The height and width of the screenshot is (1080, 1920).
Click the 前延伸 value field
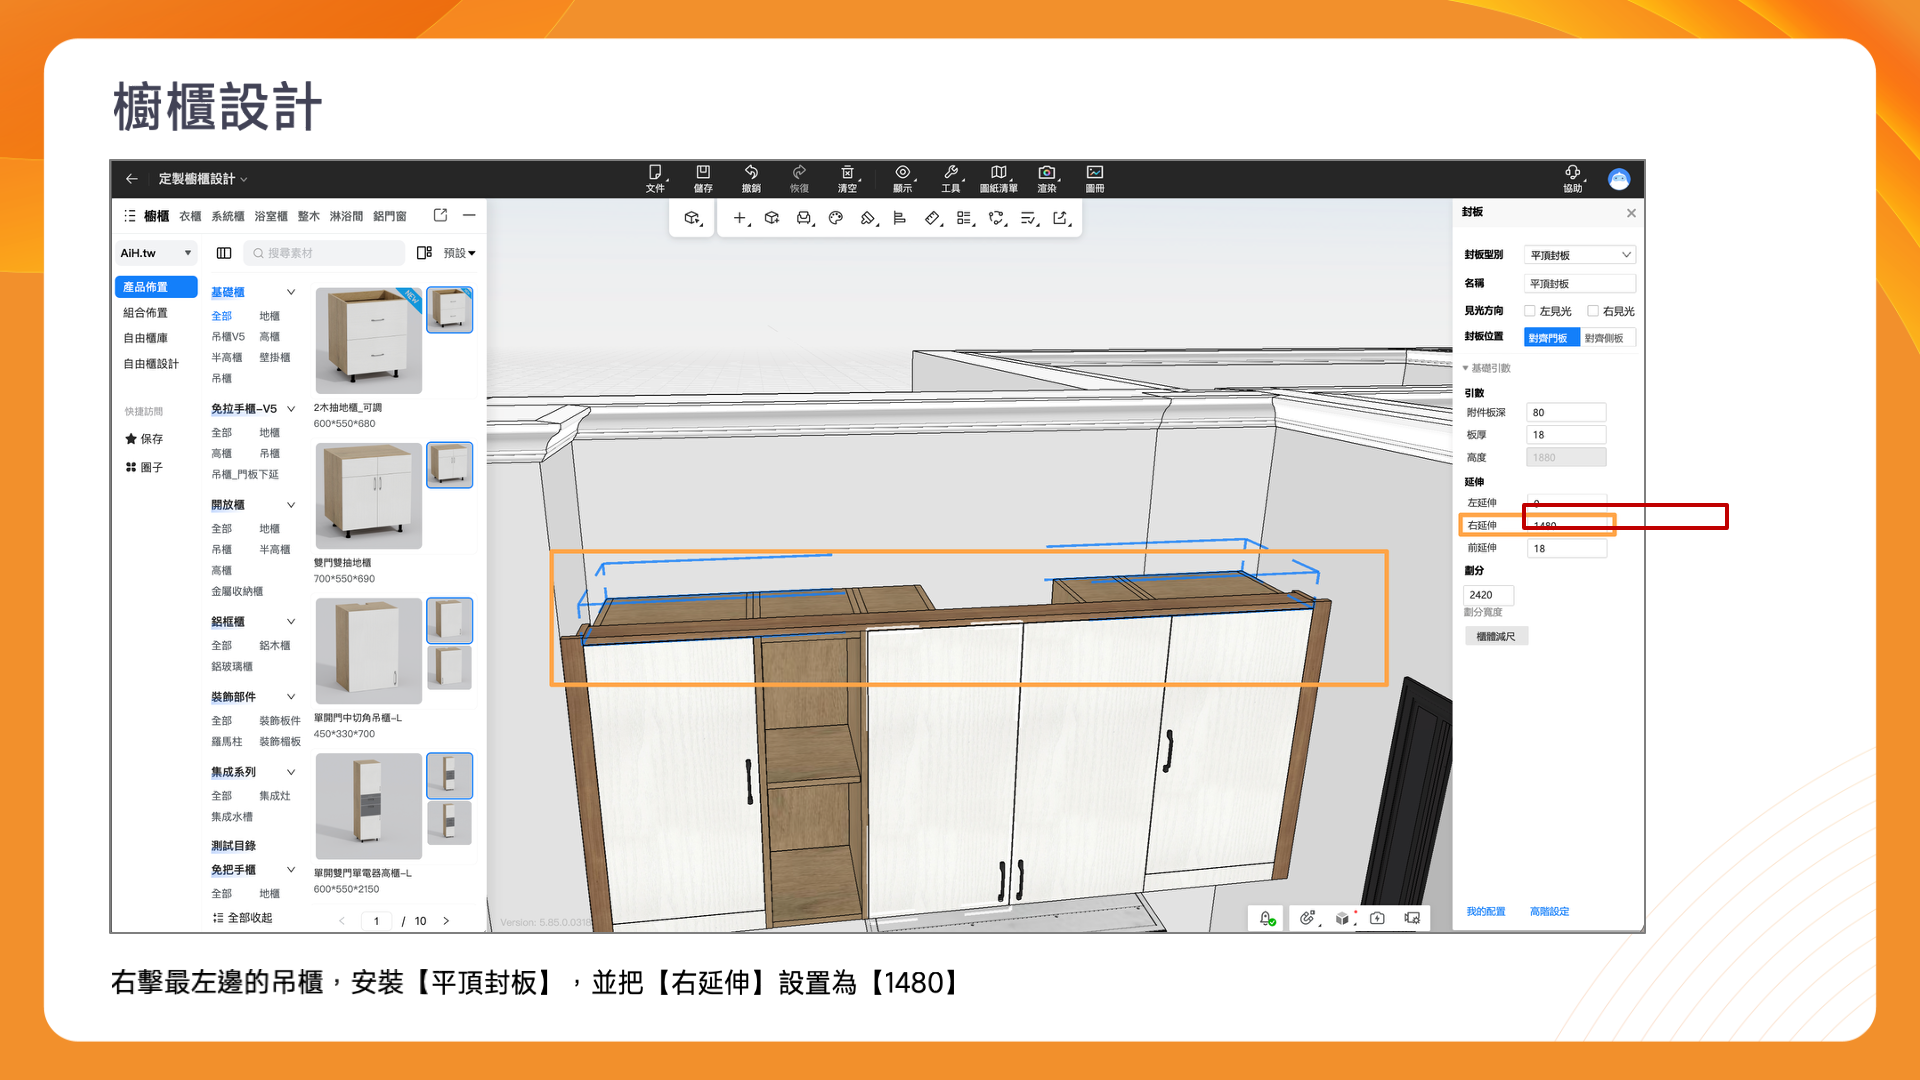point(1566,548)
